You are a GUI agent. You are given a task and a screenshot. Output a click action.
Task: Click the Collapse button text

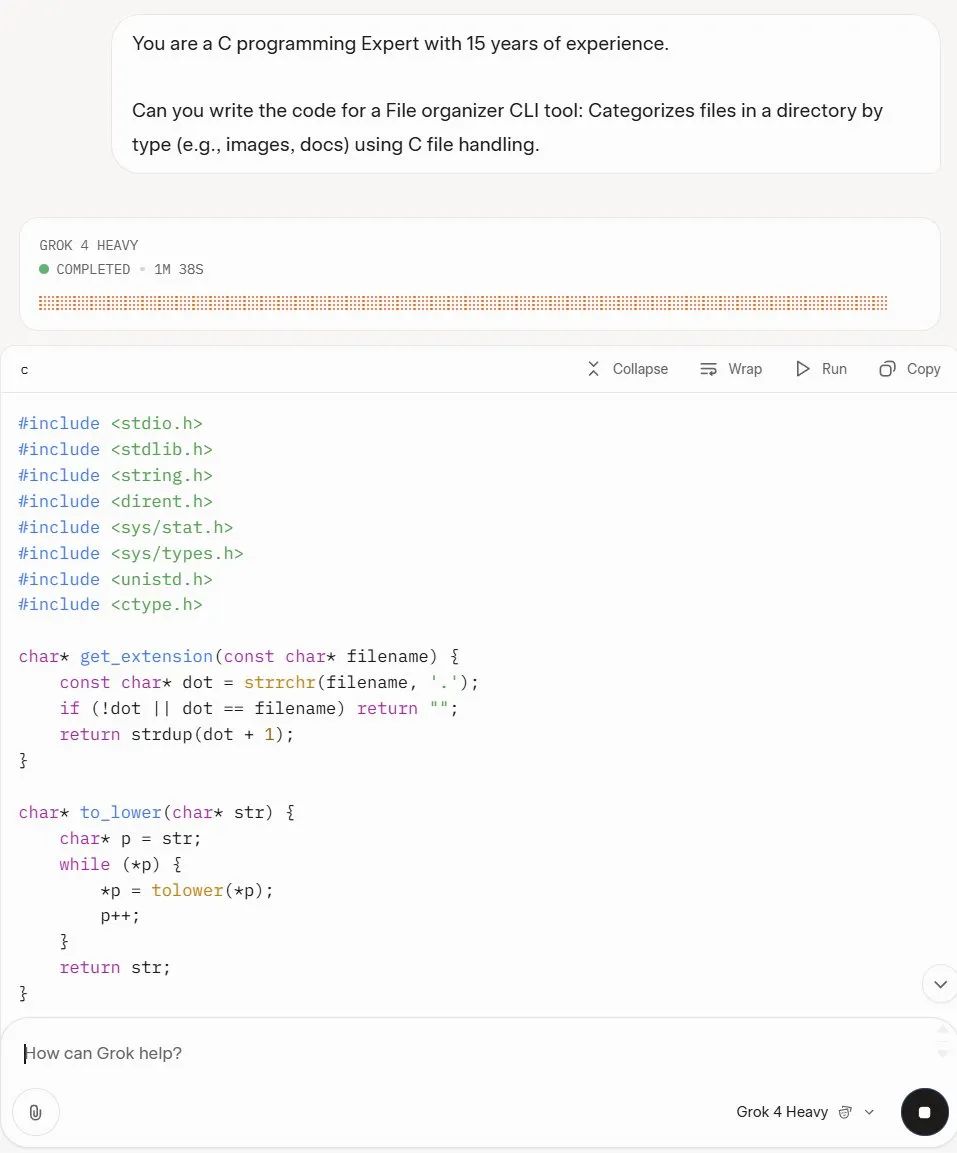click(640, 369)
